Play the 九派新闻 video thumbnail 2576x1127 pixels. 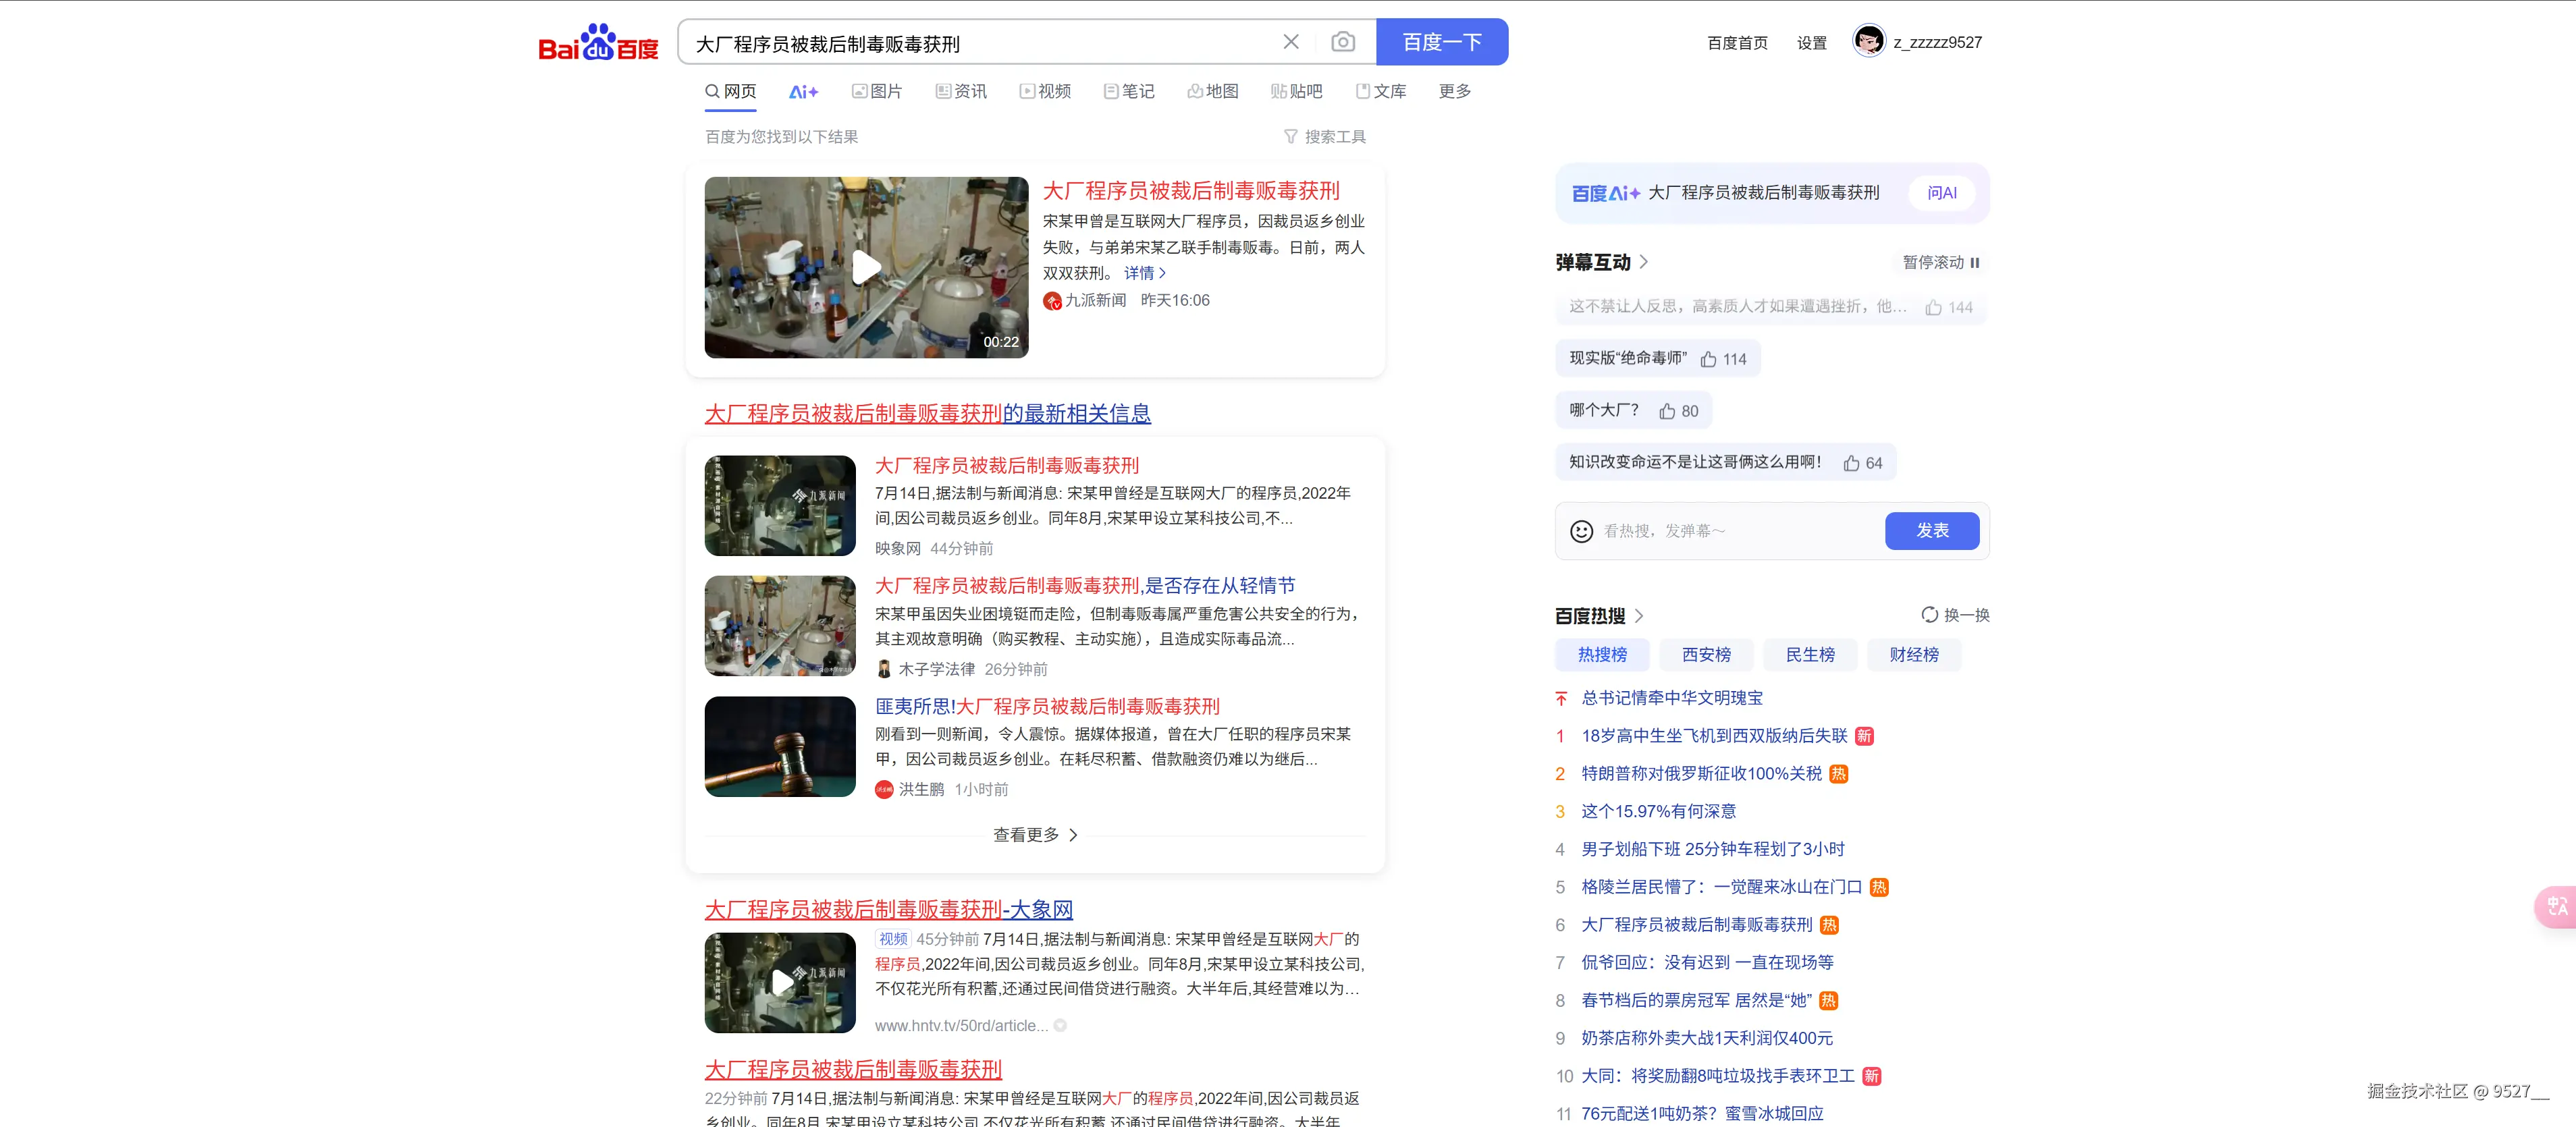click(x=866, y=267)
